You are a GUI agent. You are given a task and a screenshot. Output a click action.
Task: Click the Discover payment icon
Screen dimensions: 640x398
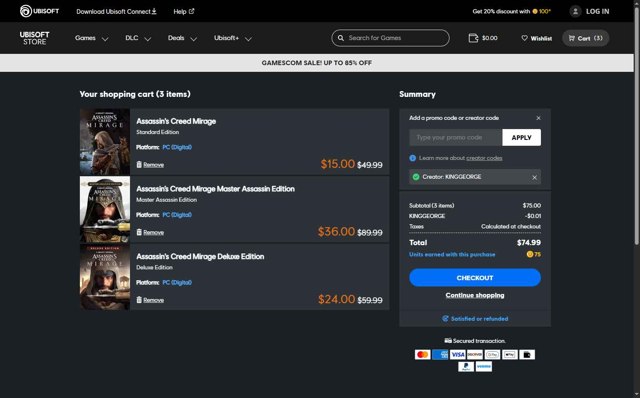475,354
